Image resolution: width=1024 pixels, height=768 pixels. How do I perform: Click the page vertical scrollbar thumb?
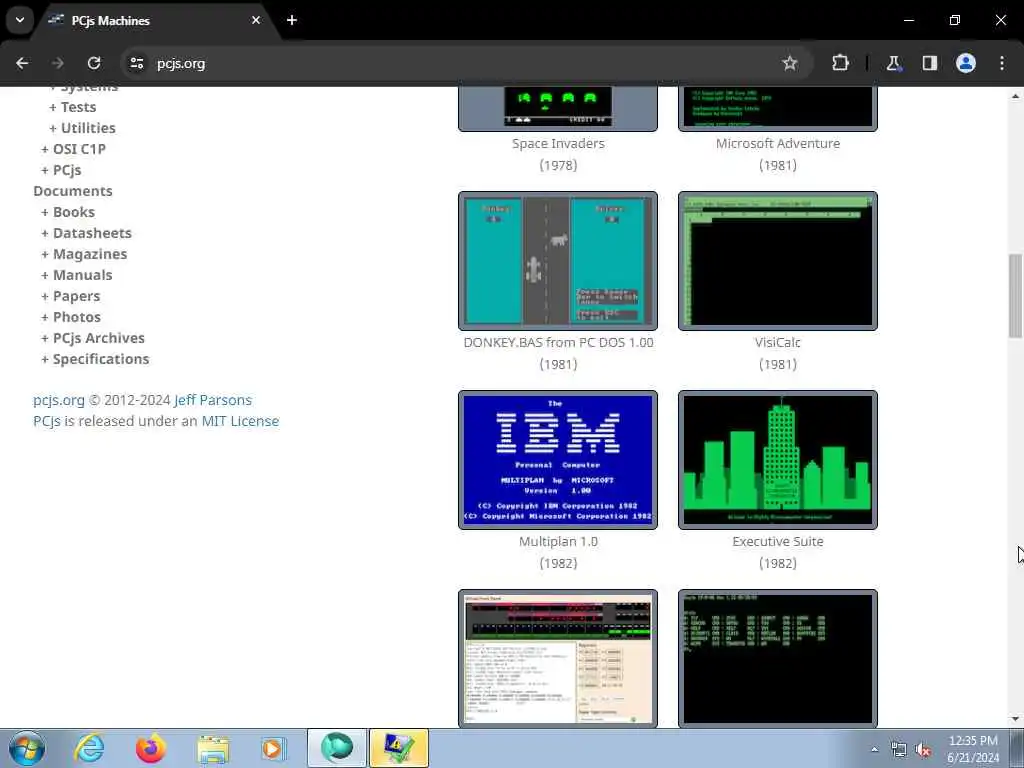(1016, 296)
